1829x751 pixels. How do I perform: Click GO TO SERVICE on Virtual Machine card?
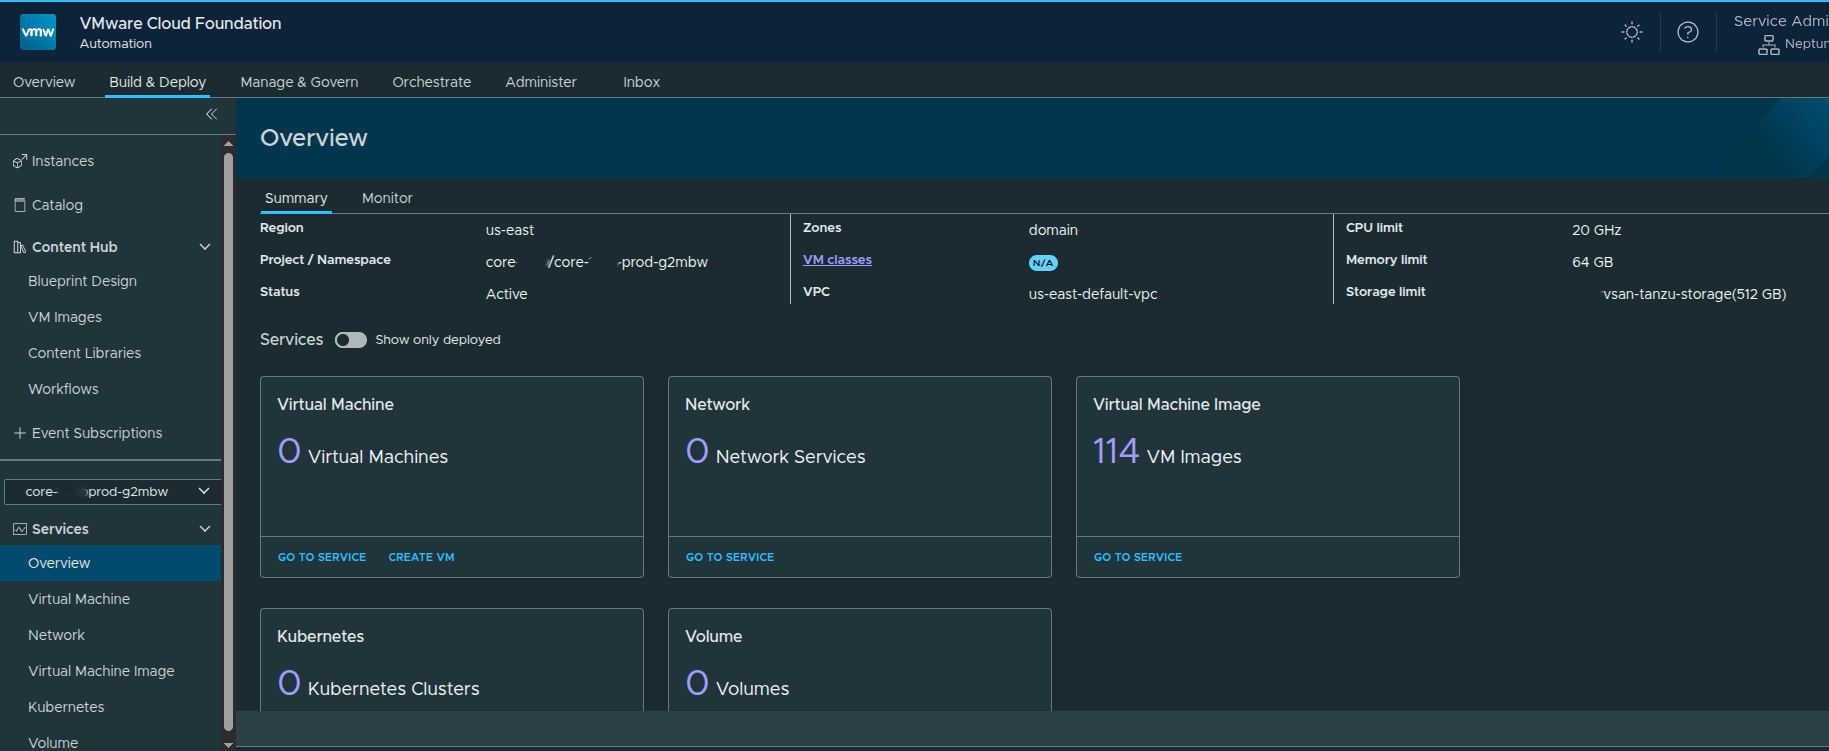pos(322,557)
